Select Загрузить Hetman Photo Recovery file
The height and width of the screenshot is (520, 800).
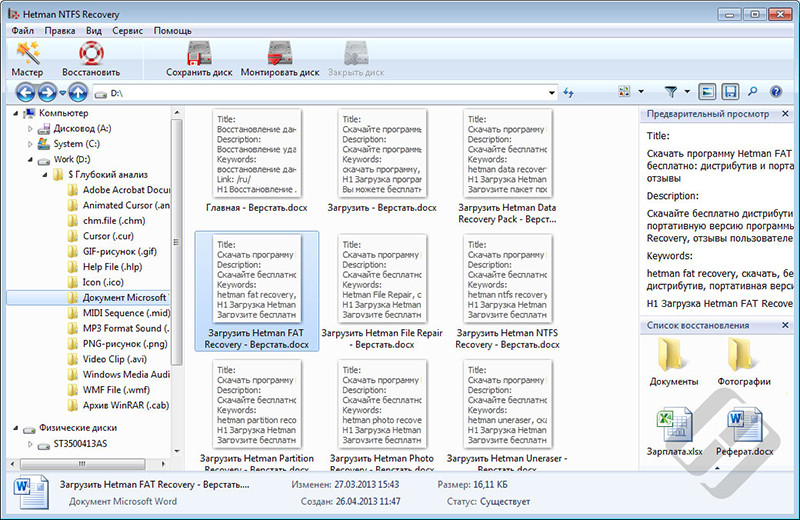(382, 415)
